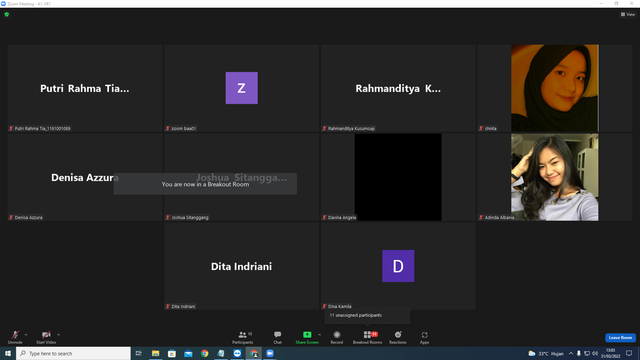The image size is (640, 360).
Task: Select Rahmanditya Kusumoaji video tile
Action: click(398, 88)
